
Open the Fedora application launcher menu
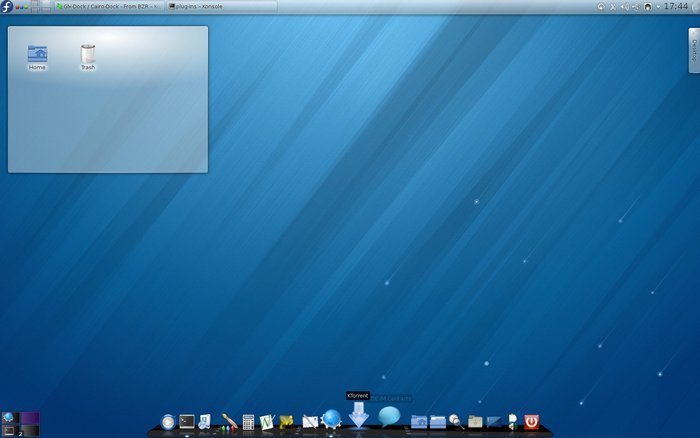pos(7,7)
